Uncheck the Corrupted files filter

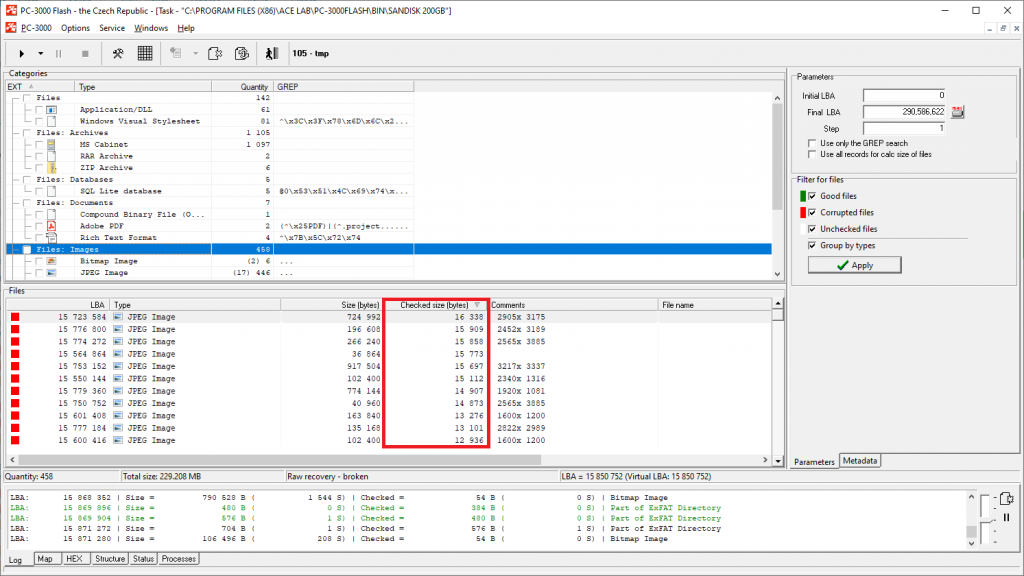(812, 212)
